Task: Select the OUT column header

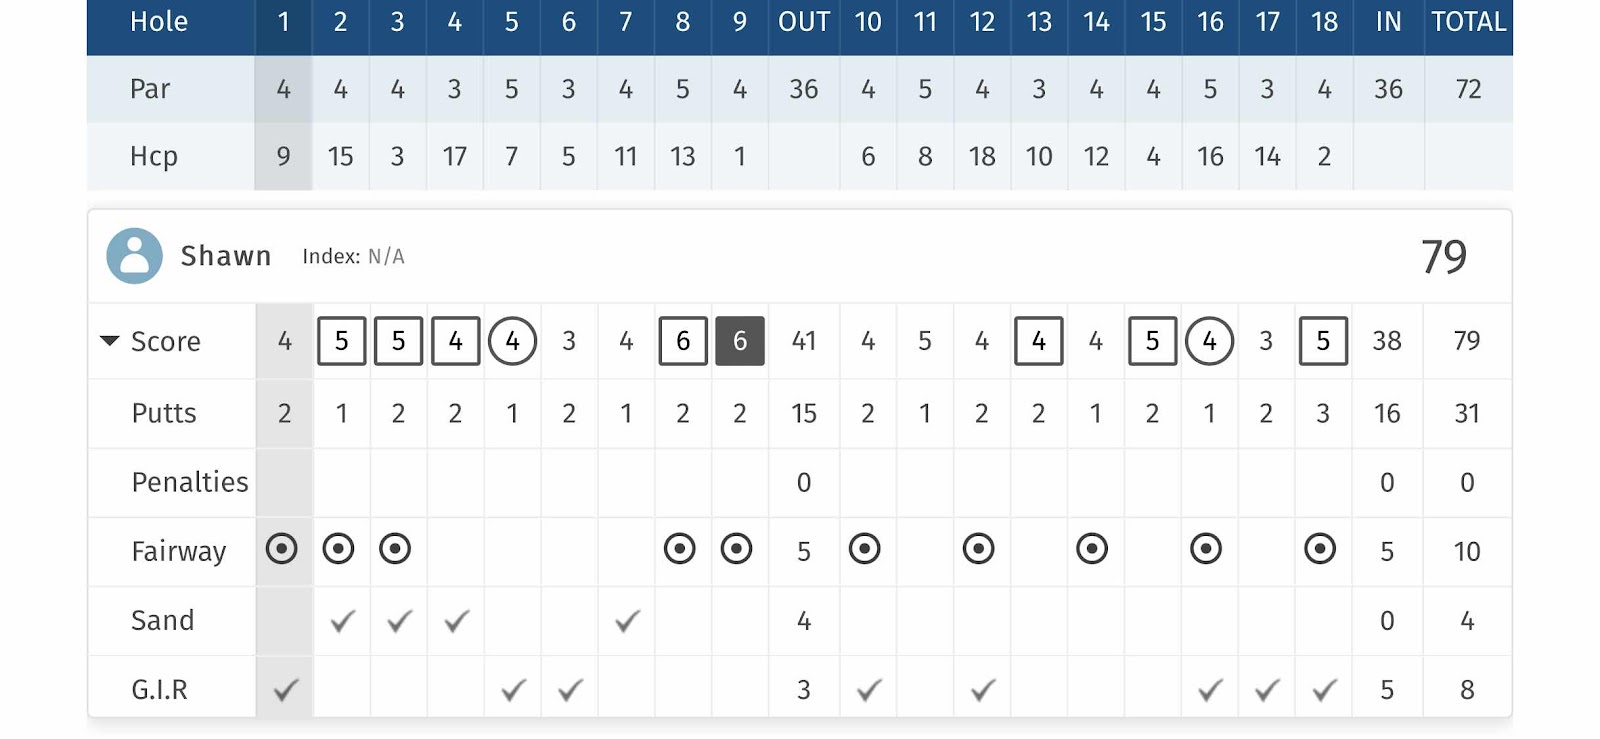Action: pos(804,22)
